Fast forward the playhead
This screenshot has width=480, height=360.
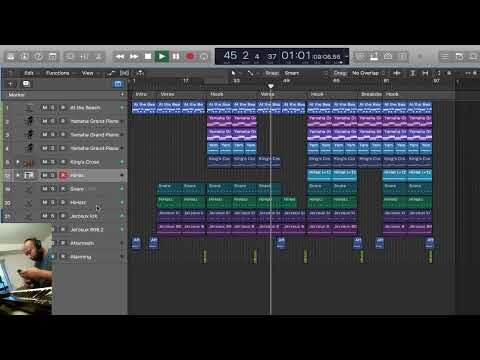[x=134, y=57]
